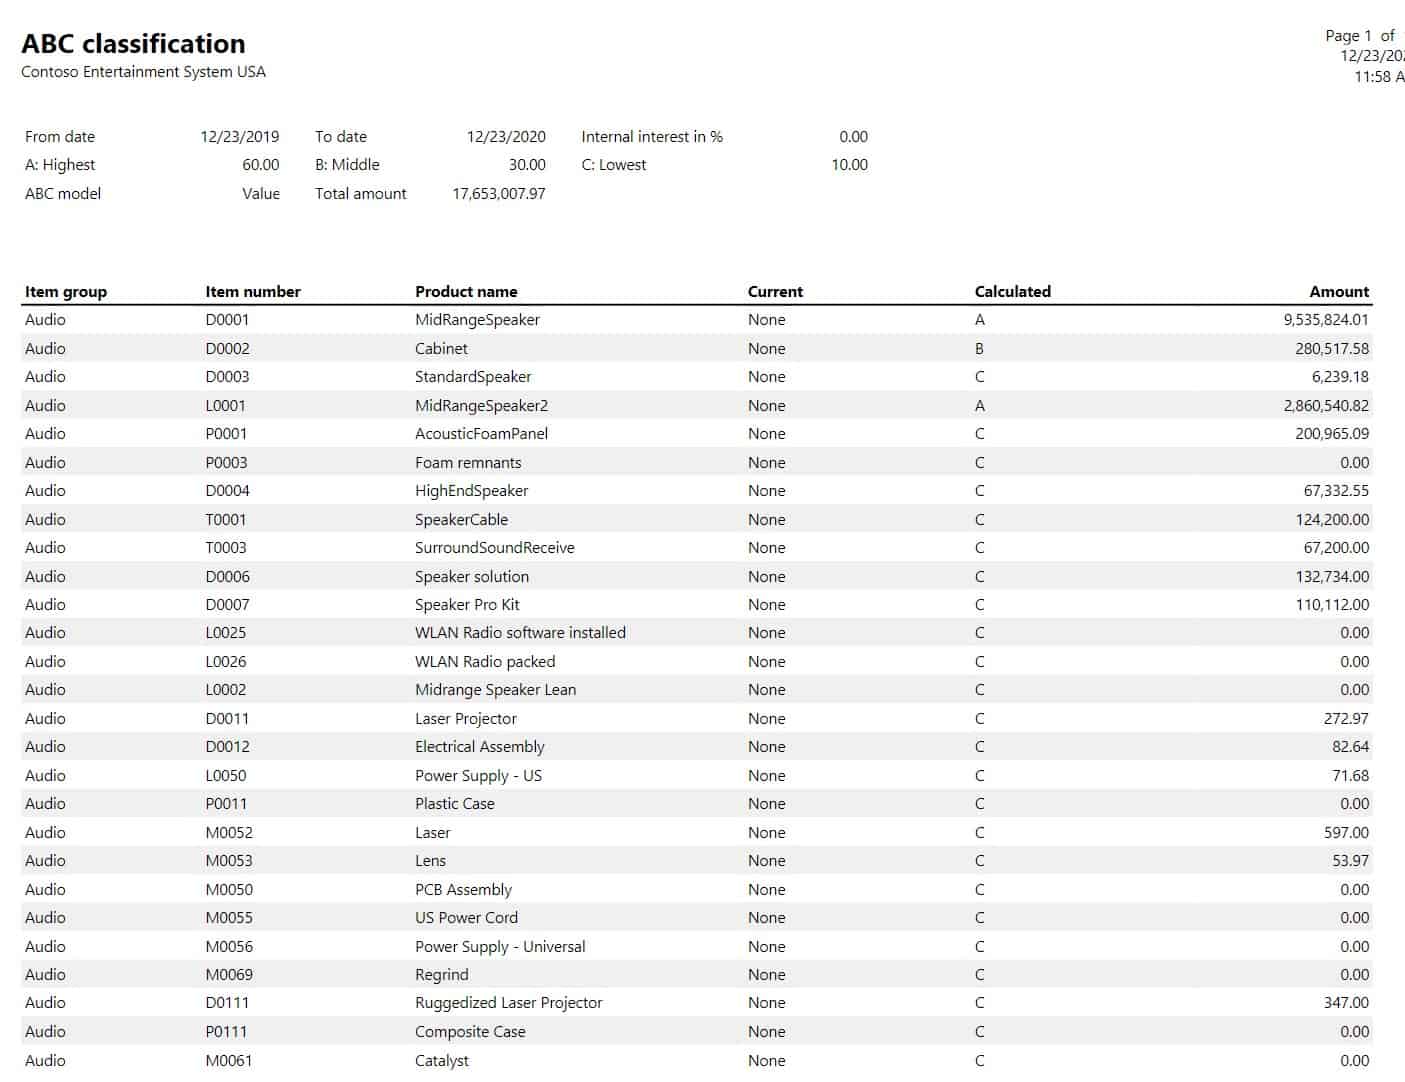Screen dimensions: 1405x1082
Task: Click the ABC classification report title
Action: point(132,43)
